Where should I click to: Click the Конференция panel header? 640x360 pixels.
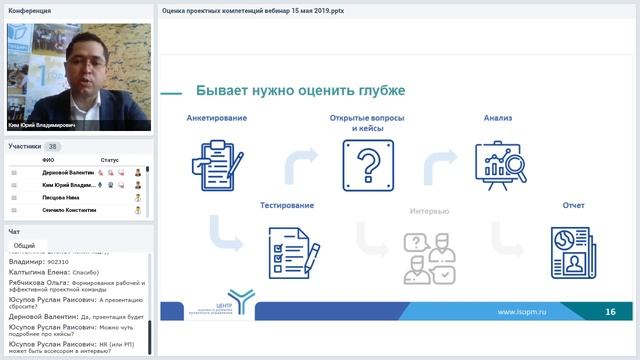click(x=29, y=11)
